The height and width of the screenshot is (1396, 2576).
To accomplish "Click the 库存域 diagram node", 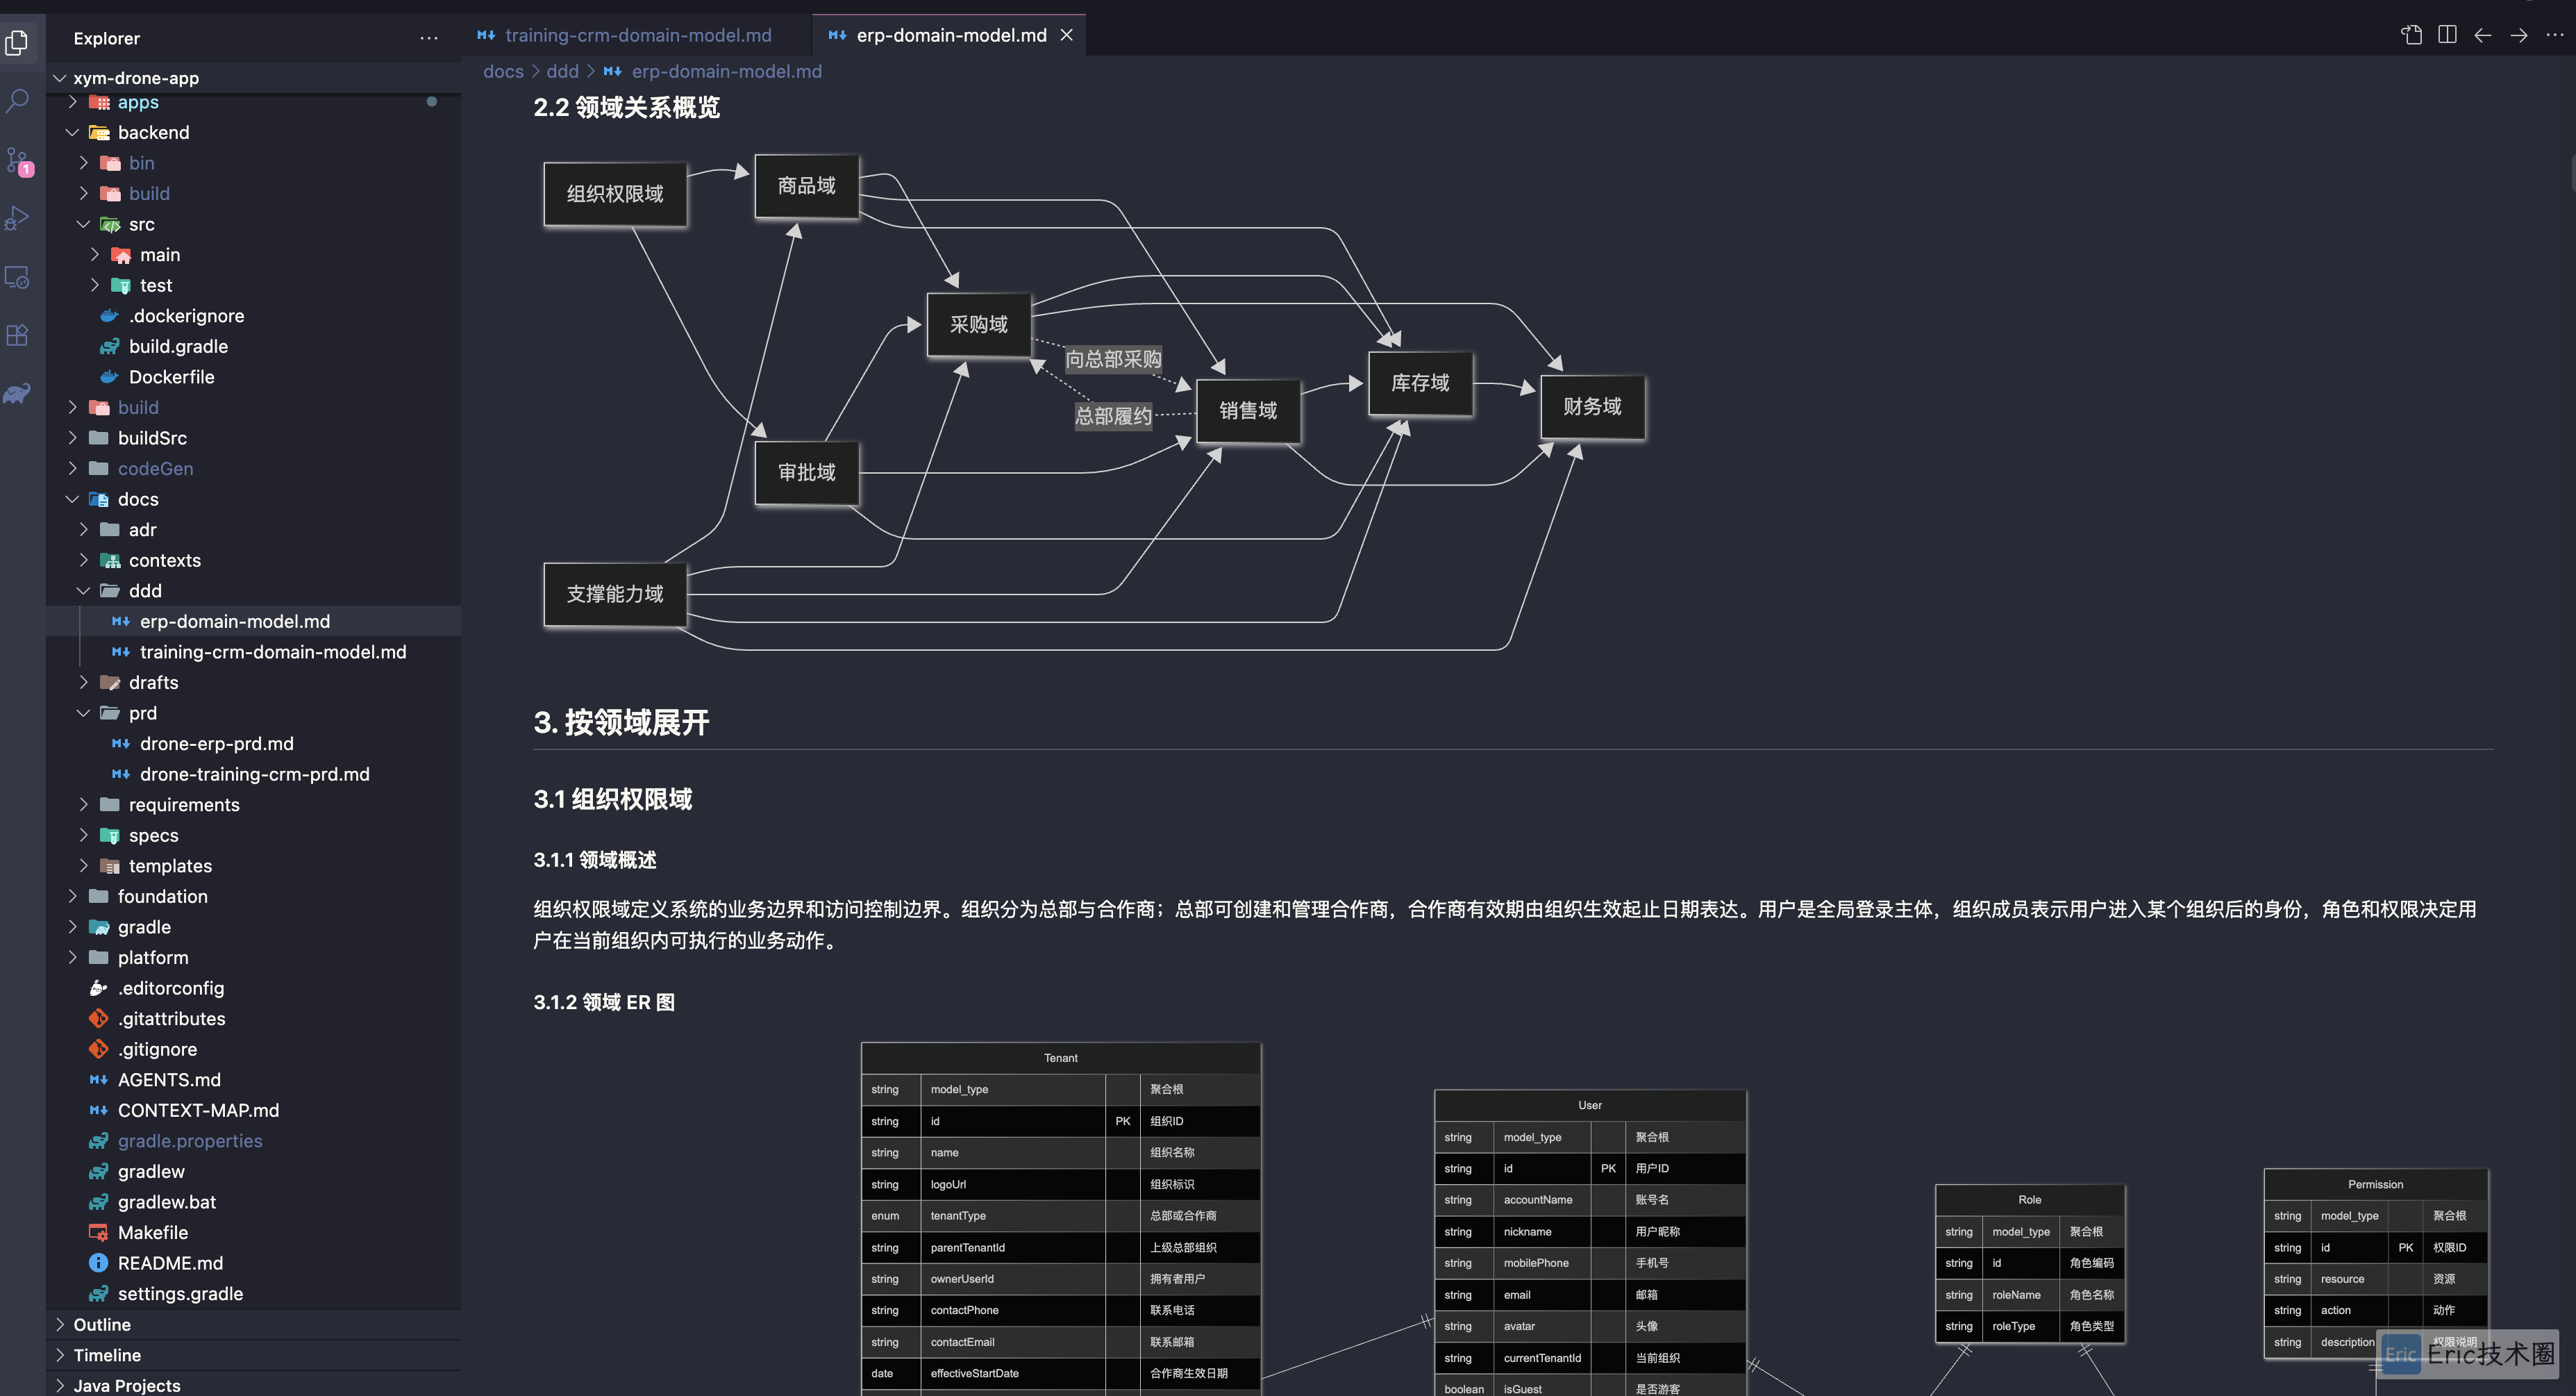I will [x=1420, y=383].
